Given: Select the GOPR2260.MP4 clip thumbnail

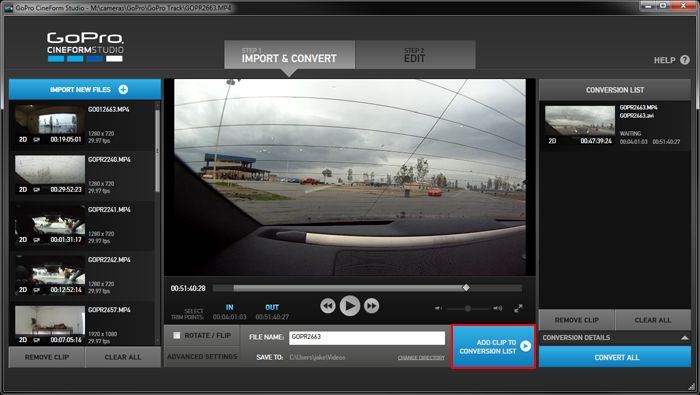Looking at the screenshot, I should click(x=50, y=175).
